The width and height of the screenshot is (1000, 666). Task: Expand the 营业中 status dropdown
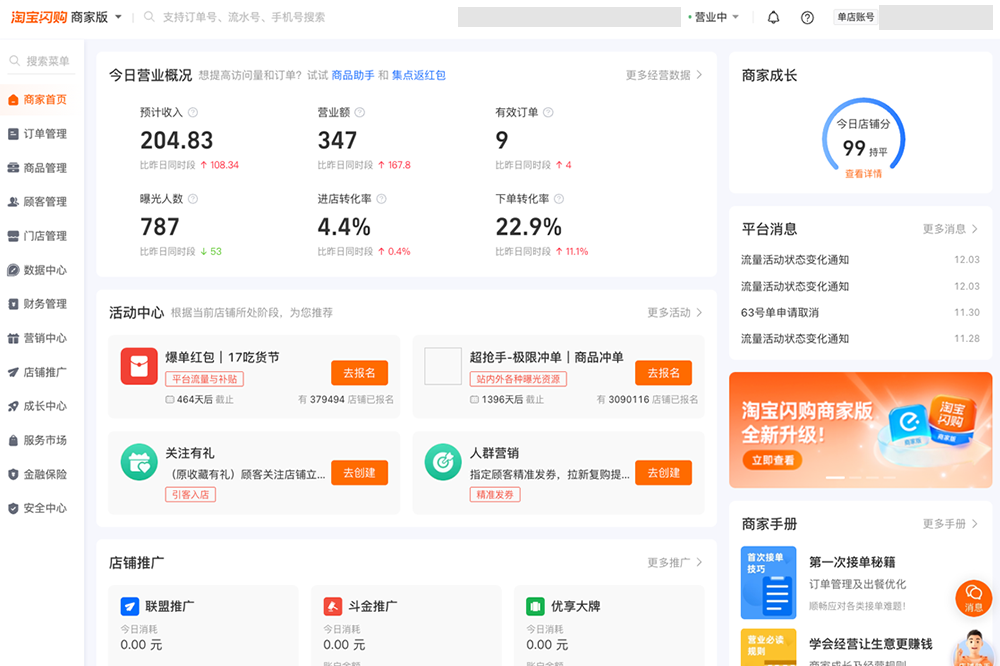tap(715, 17)
